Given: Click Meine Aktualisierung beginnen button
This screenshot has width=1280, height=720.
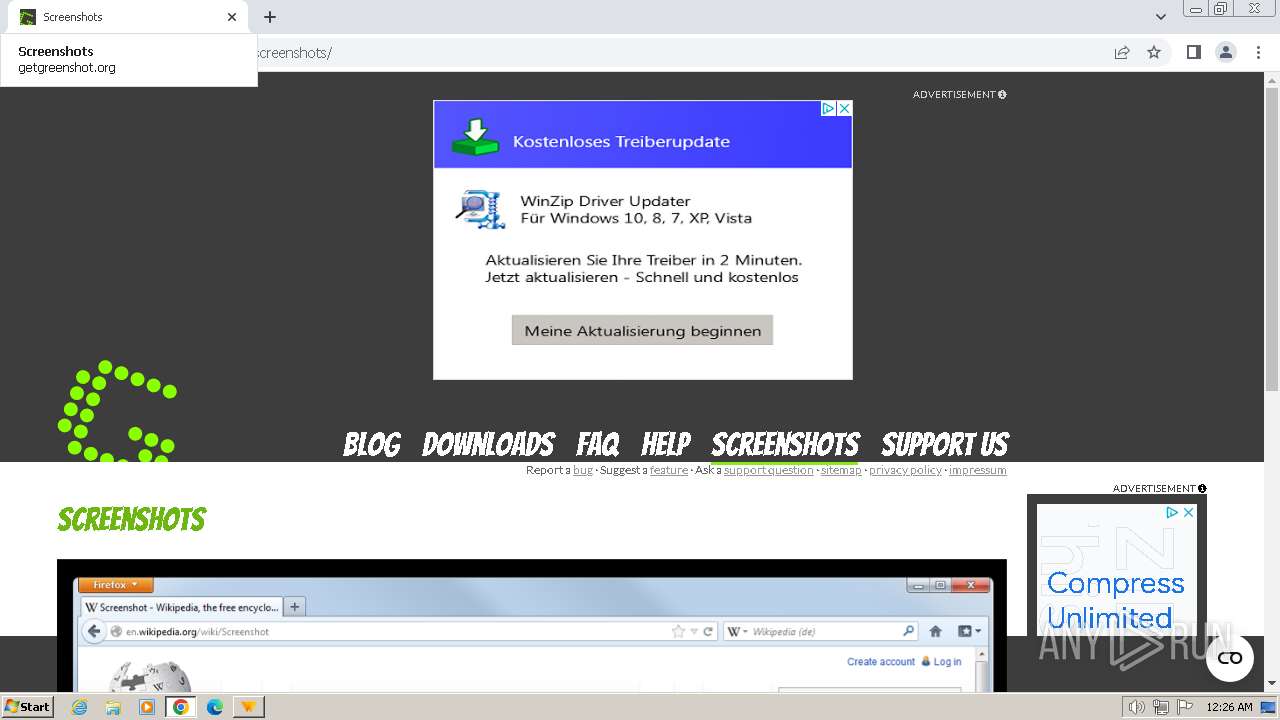Looking at the screenshot, I should point(642,330).
